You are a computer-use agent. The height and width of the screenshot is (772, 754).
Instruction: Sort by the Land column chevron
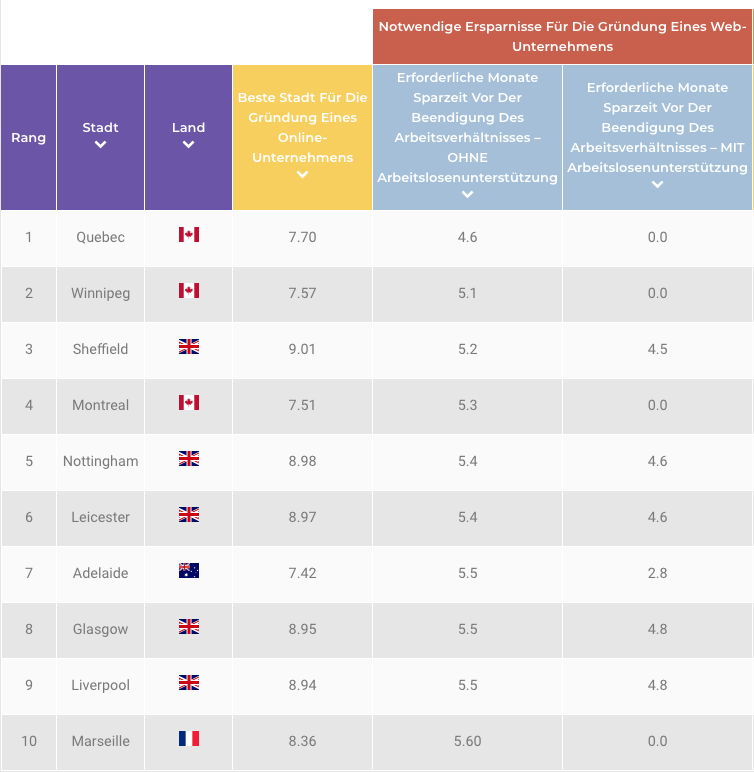[x=188, y=145]
